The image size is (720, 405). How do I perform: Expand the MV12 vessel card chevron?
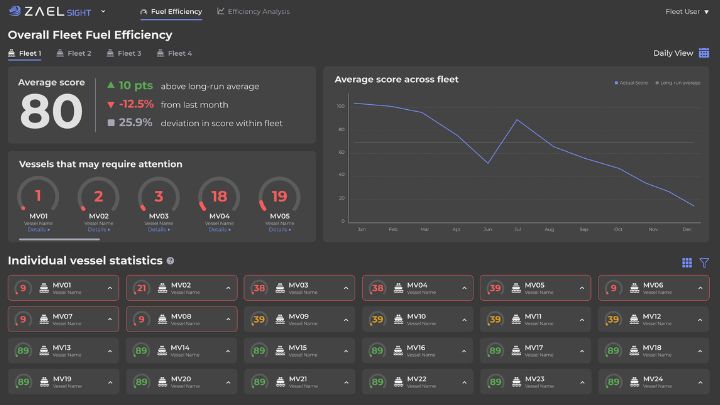[701, 319]
